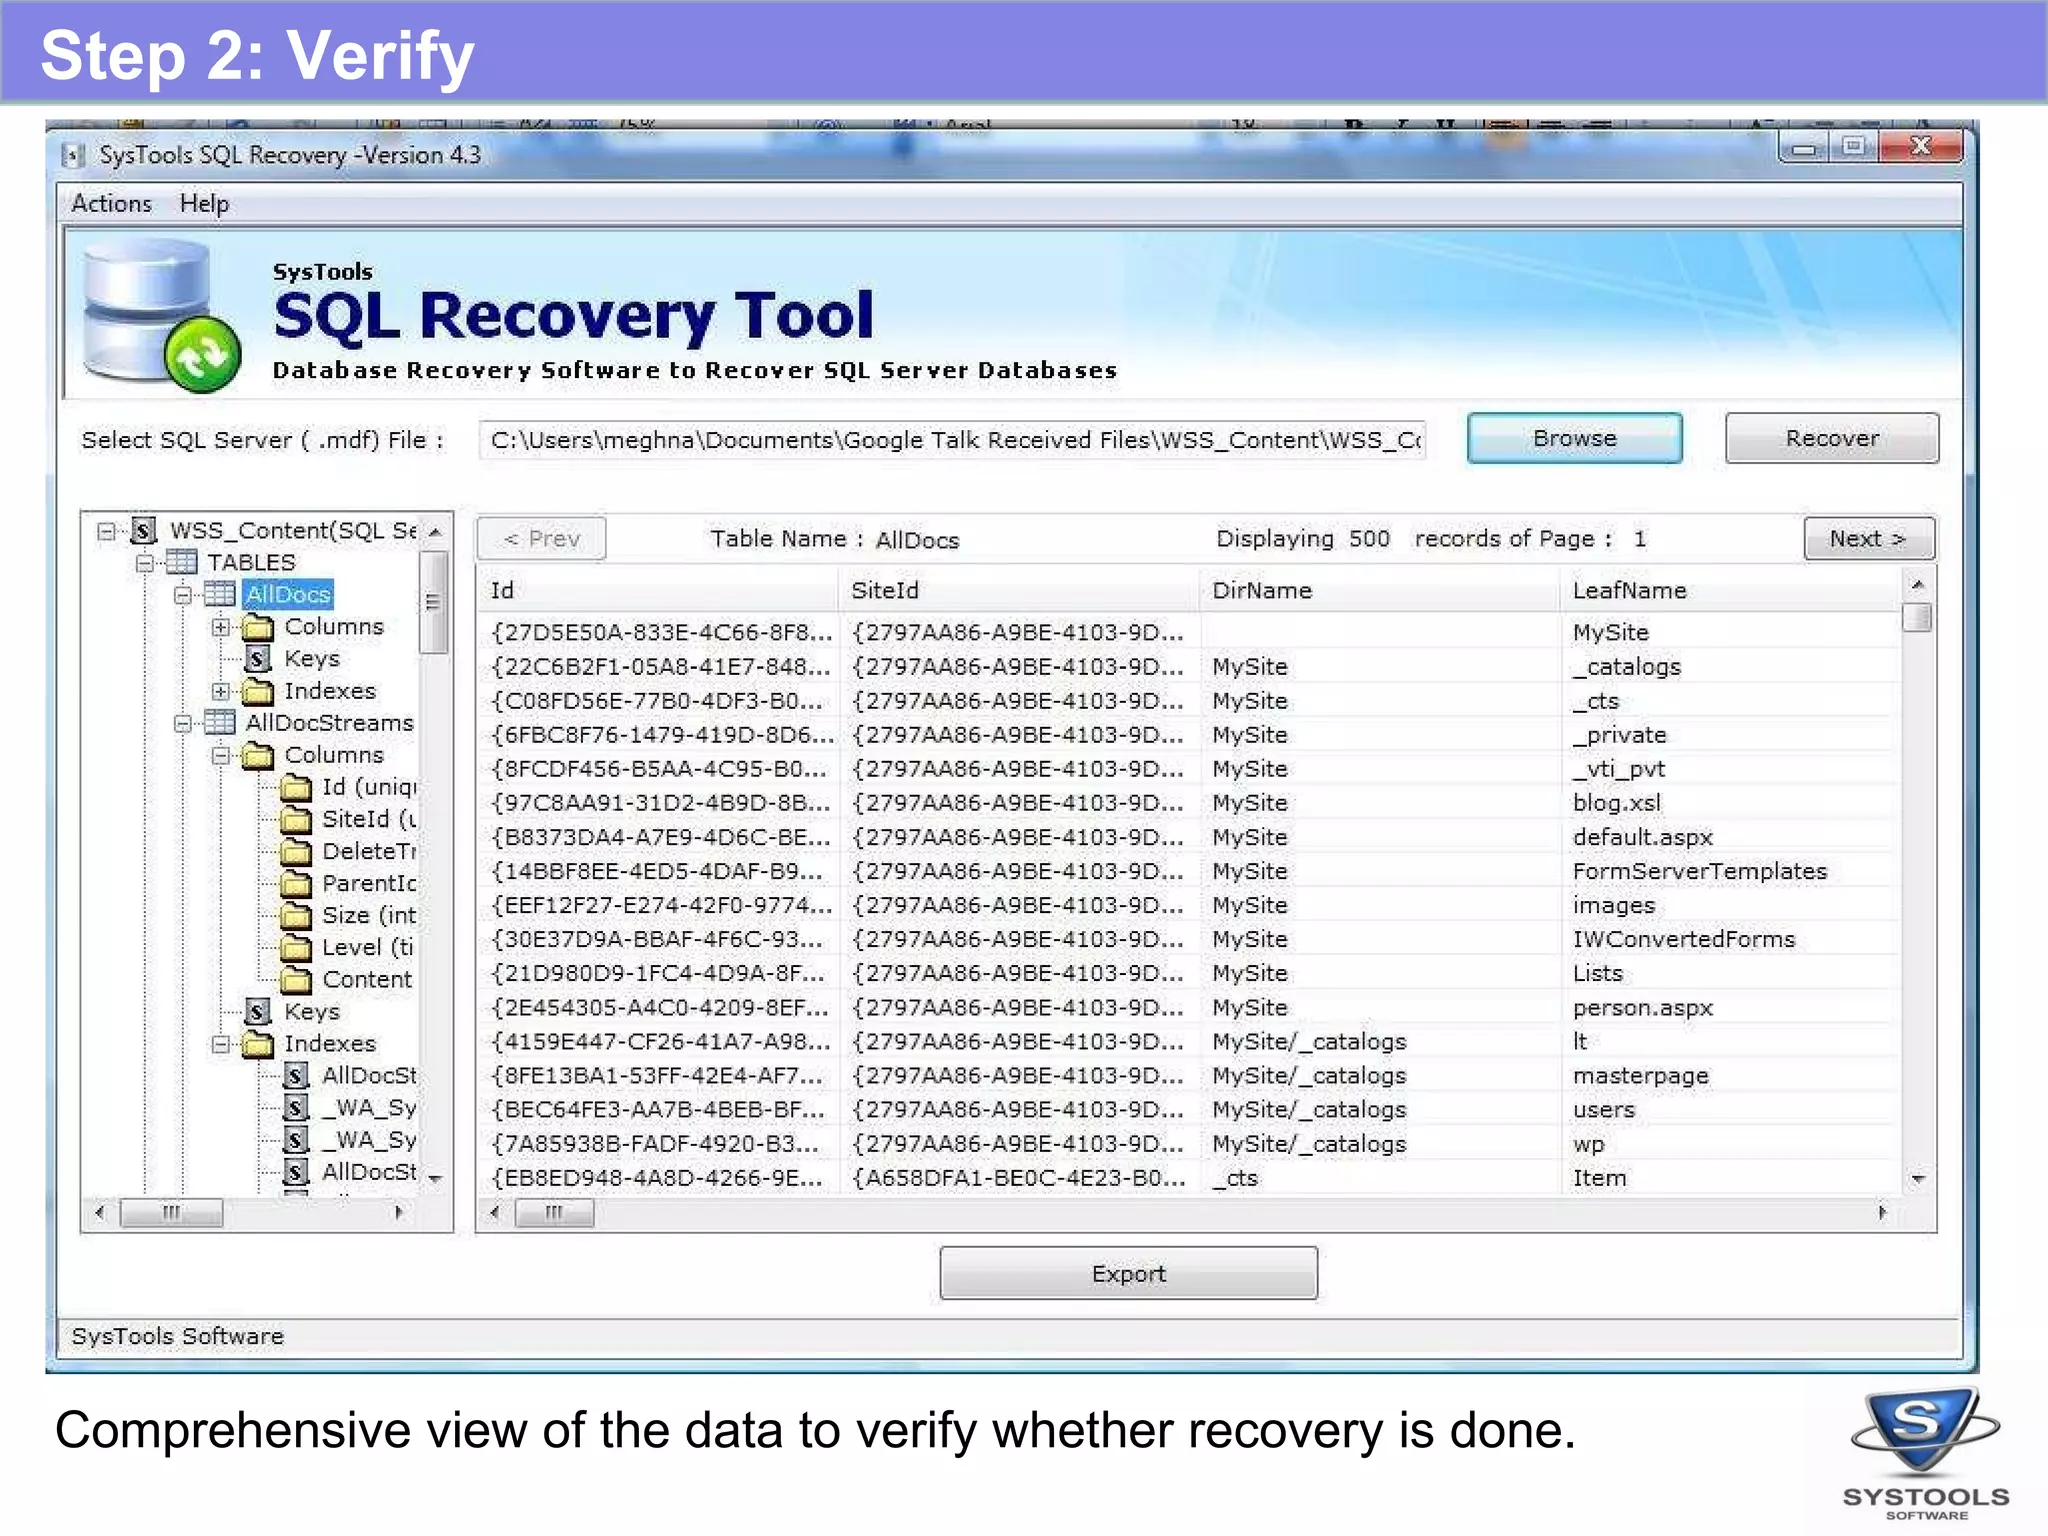Click the folder icon of the Id column

tap(296, 788)
